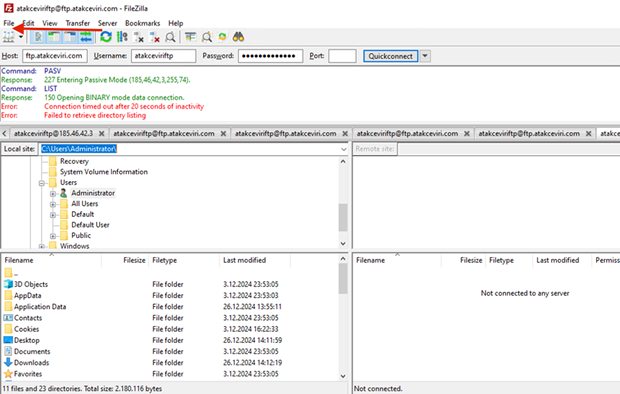Toggle processing of the transfer queue

click(123, 37)
